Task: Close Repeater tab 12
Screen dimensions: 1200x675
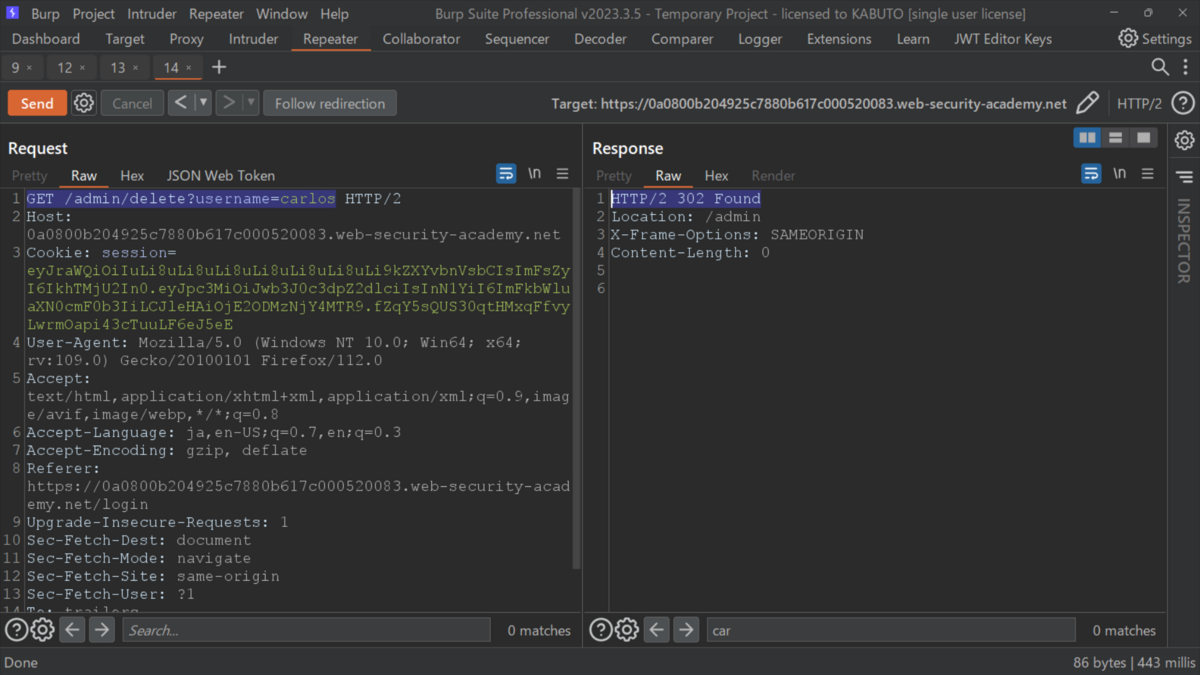Action: pyautogui.click(x=82, y=68)
